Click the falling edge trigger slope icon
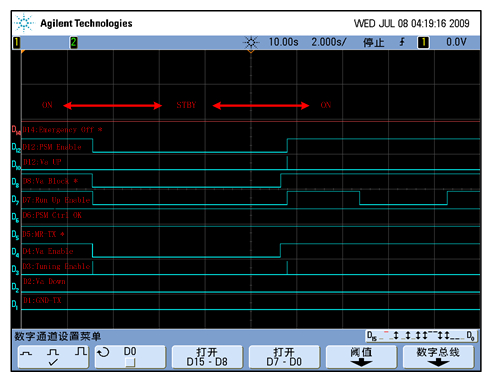494x383 pixels. coord(402,42)
